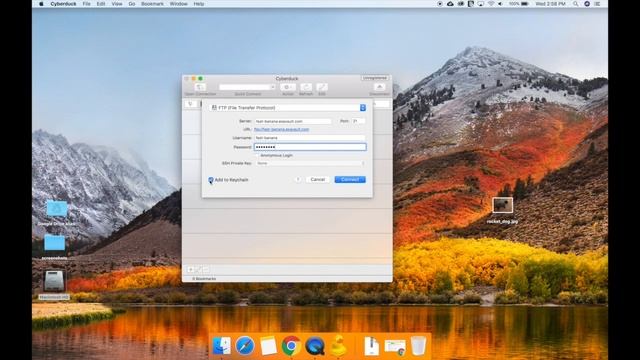Click the help question mark button
Image resolution: width=640 pixels, height=360 pixels.
pos(298,180)
